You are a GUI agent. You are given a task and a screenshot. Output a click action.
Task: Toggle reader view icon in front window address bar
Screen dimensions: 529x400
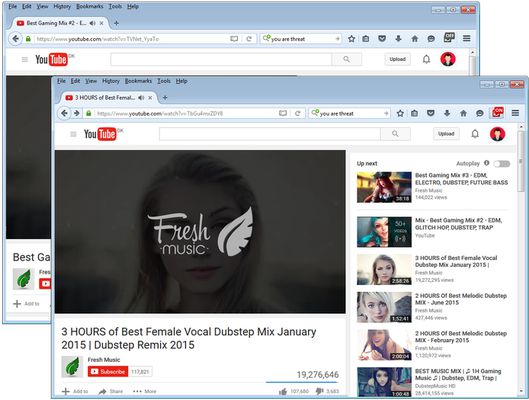tap(283, 113)
